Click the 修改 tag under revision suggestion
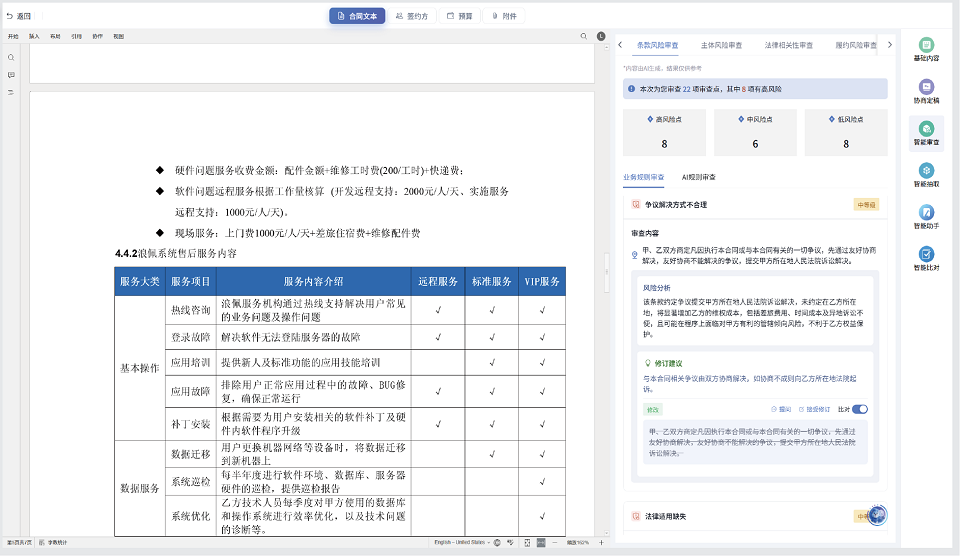This screenshot has width=960, height=557. pyautogui.click(x=653, y=410)
